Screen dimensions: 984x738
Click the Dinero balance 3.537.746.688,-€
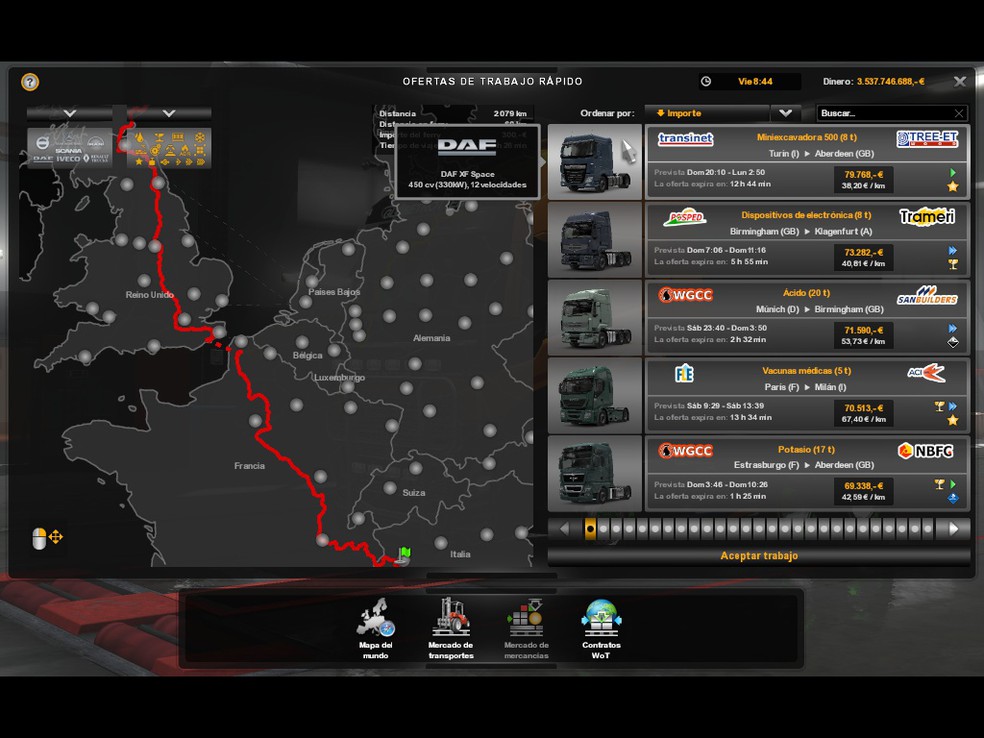pos(890,82)
